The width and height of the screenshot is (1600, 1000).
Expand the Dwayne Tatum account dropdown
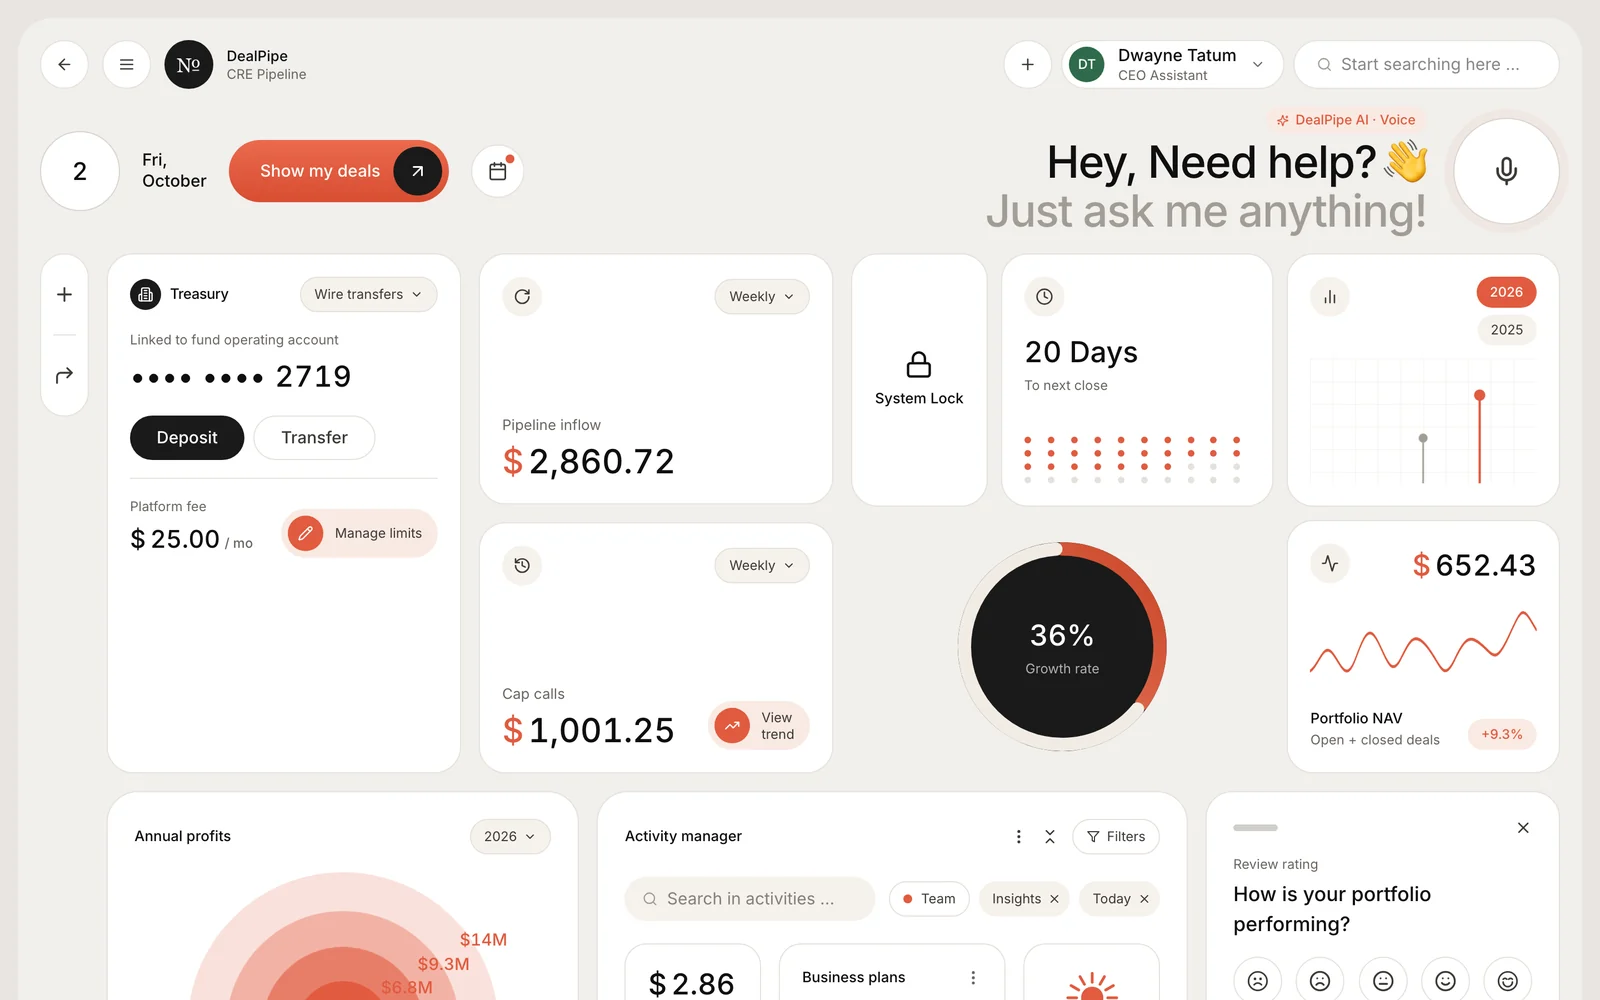(1258, 65)
